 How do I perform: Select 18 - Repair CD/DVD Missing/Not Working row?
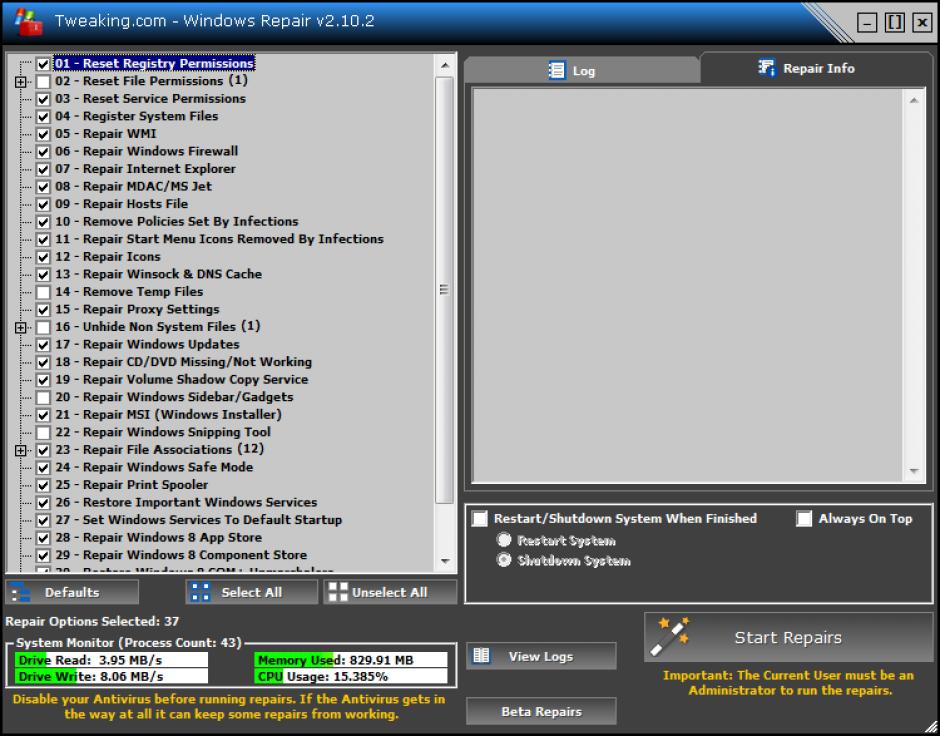pos(183,361)
